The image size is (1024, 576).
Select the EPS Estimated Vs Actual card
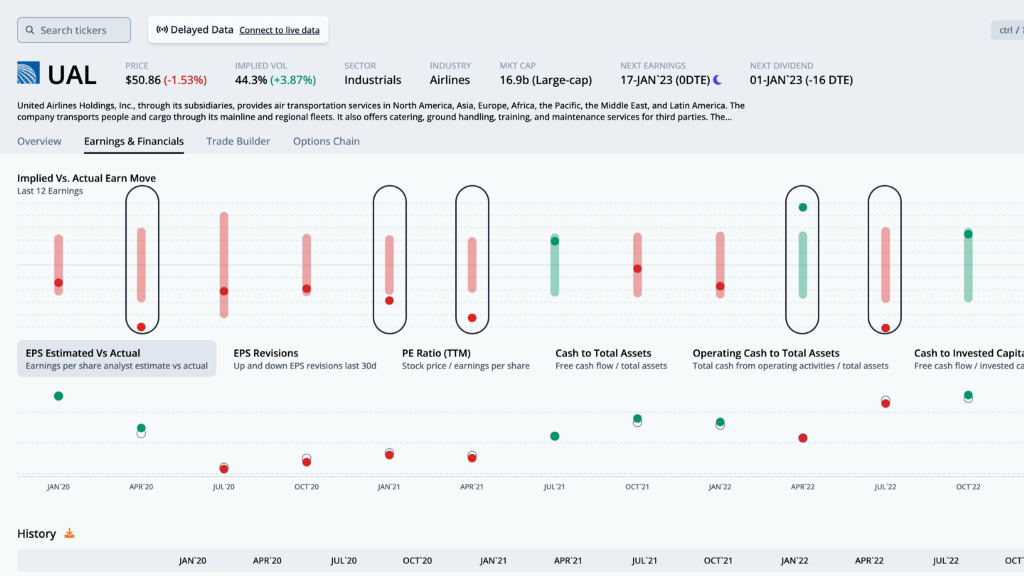[117, 359]
